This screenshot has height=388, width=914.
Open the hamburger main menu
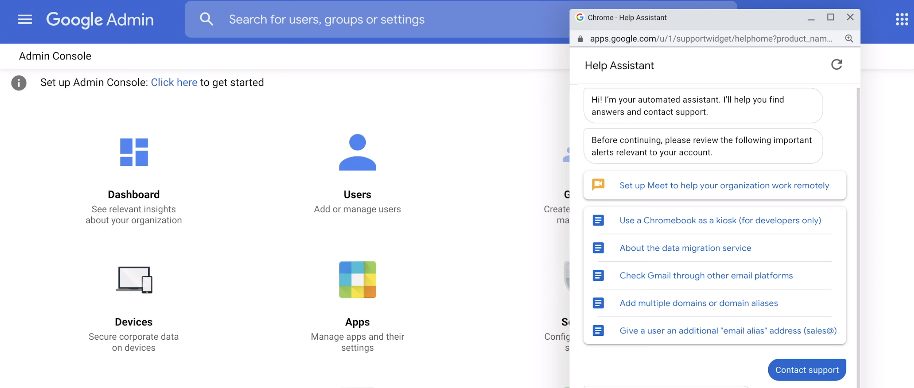24,19
